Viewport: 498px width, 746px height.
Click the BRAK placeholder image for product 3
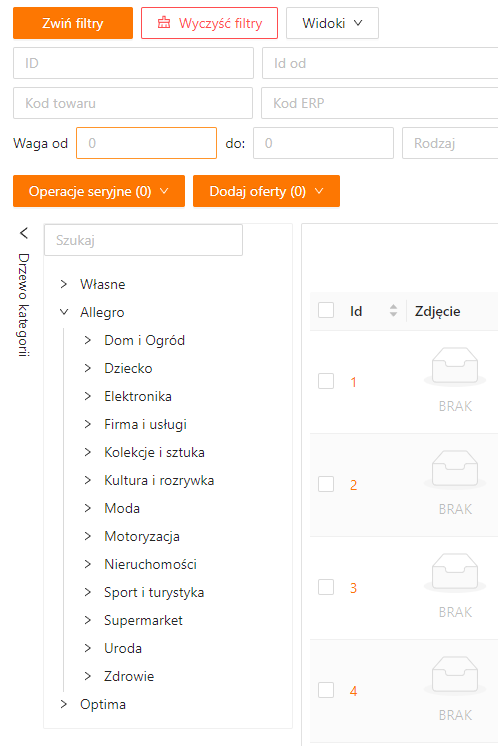click(455, 585)
